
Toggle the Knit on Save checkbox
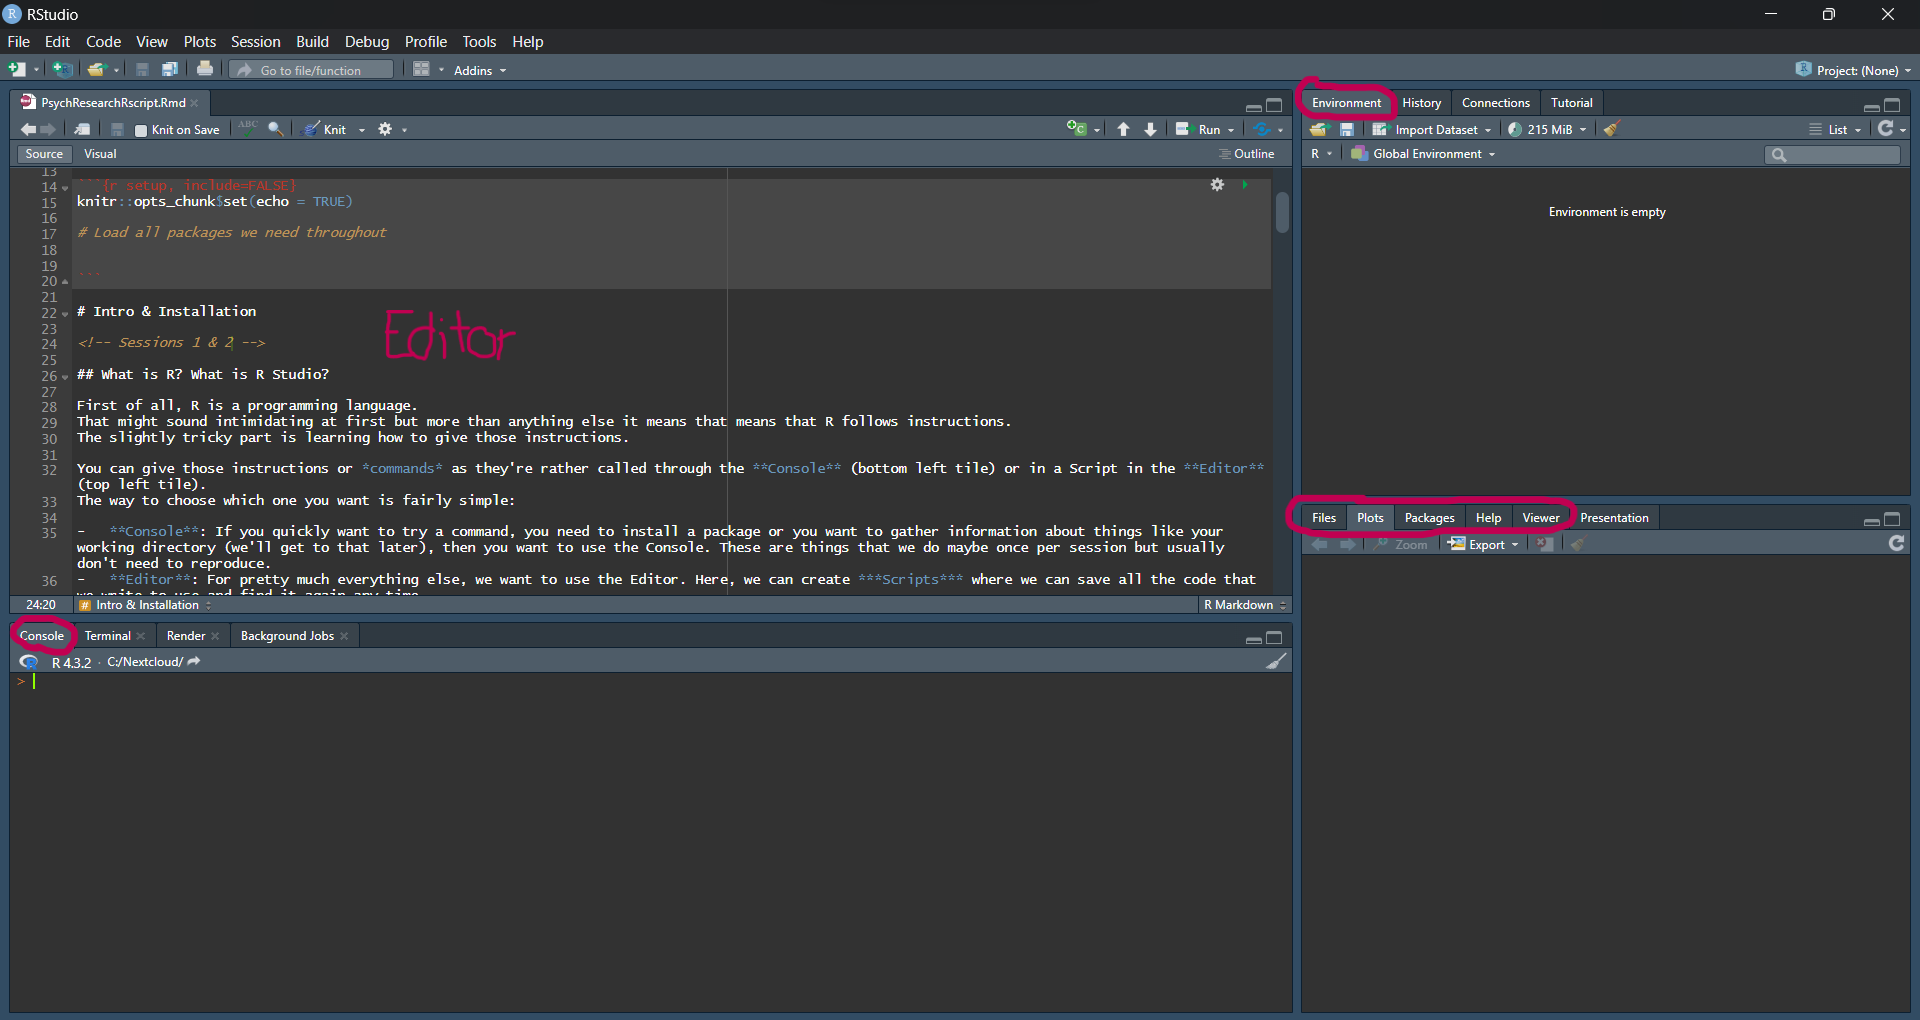pyautogui.click(x=141, y=130)
